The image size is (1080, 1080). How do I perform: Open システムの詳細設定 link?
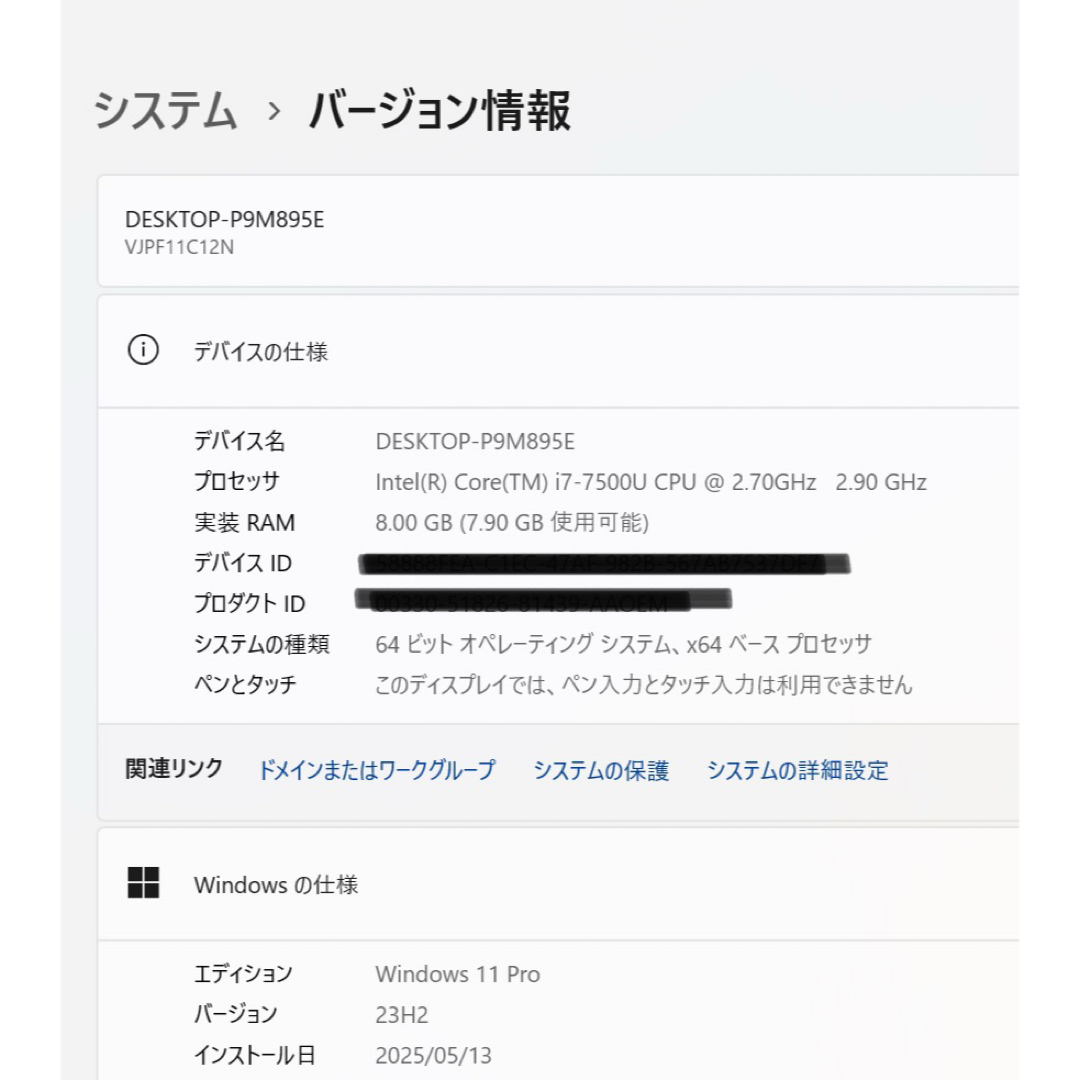click(798, 769)
